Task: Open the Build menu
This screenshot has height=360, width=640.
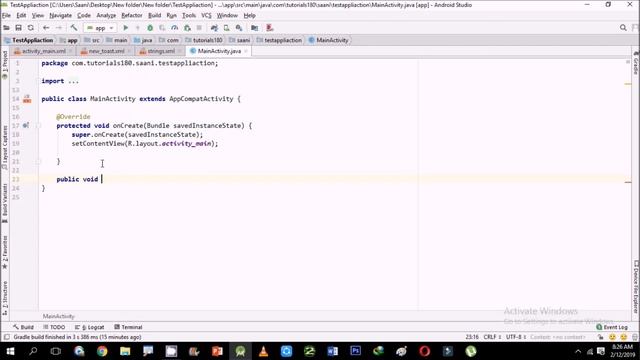Action: coord(154,16)
